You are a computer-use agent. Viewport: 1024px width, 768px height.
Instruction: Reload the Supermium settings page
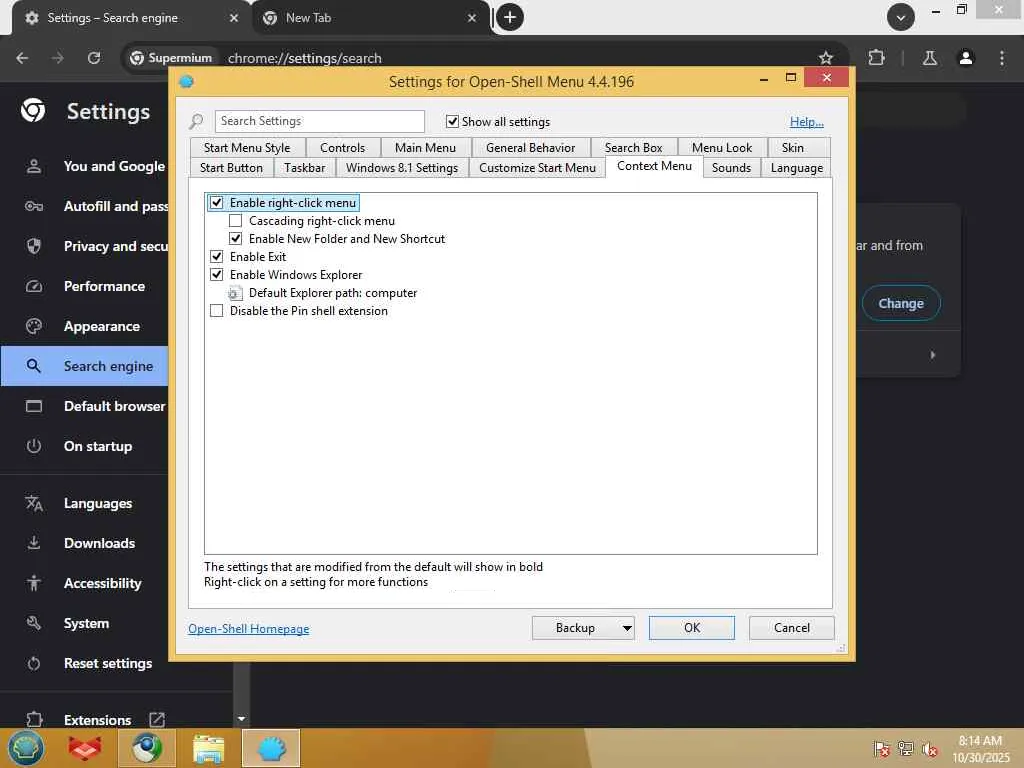click(x=94, y=57)
